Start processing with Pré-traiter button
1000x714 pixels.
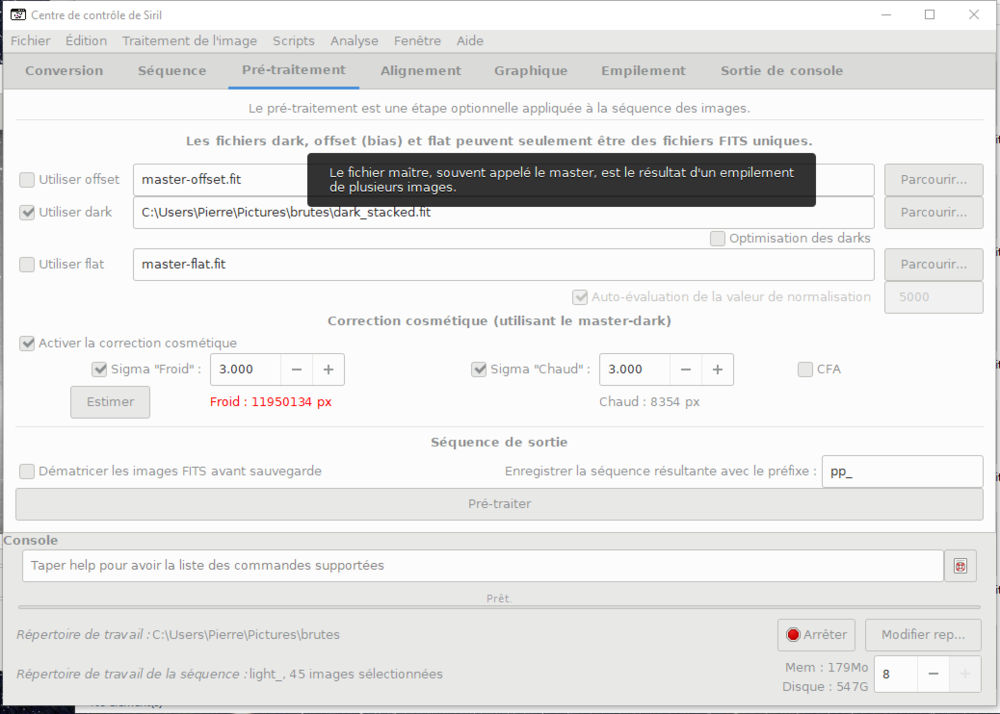tap(499, 504)
